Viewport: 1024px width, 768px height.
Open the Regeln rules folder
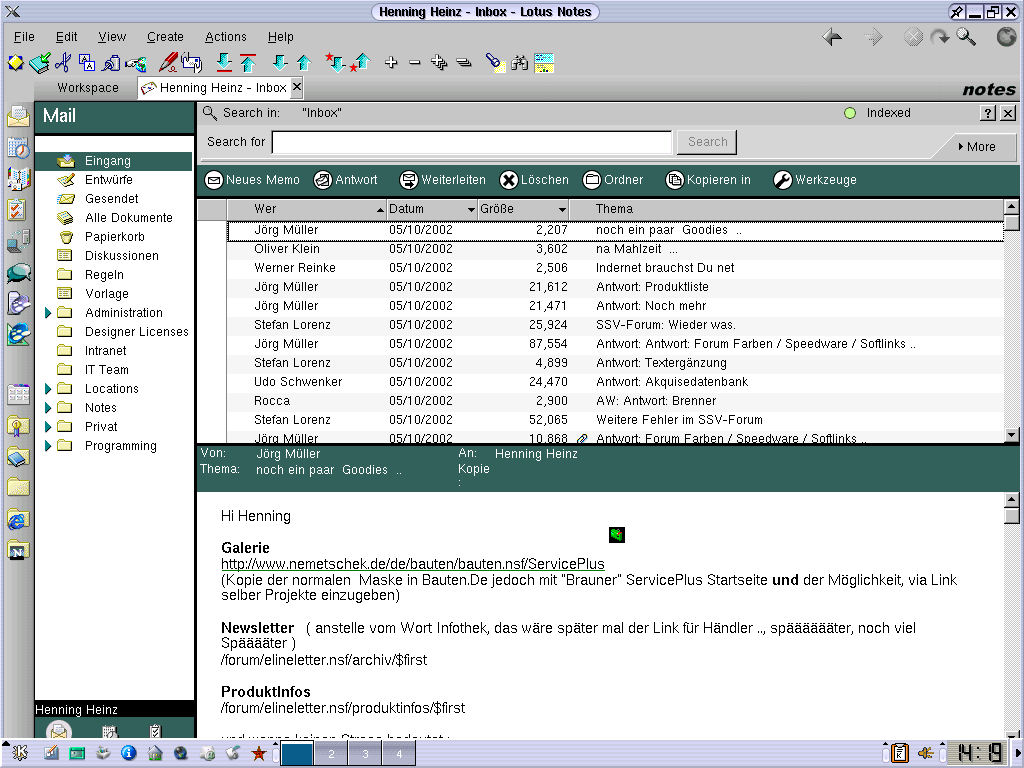104,274
